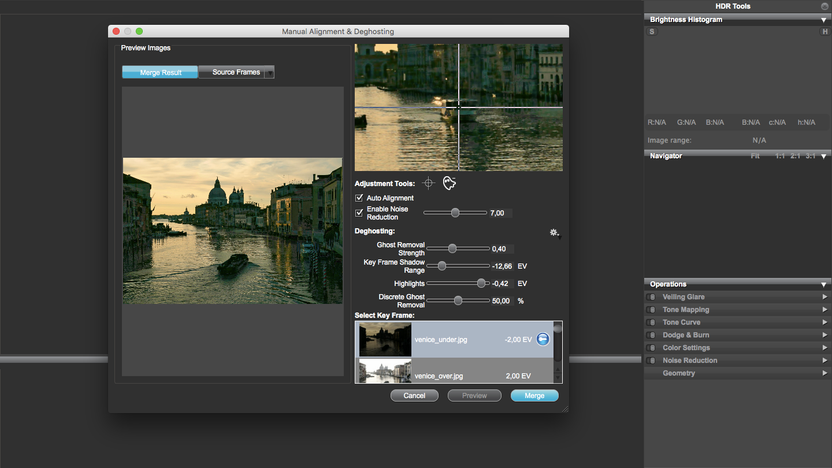Screen dimensions: 832x468
Task: Select the venice_under.jpg key frame thumbnail
Action: pos(385,339)
